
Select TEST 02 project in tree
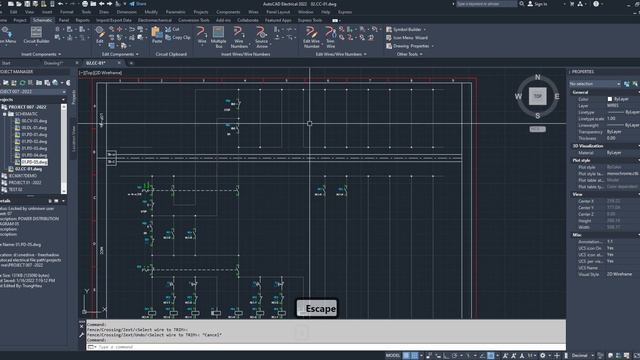(x=16, y=189)
